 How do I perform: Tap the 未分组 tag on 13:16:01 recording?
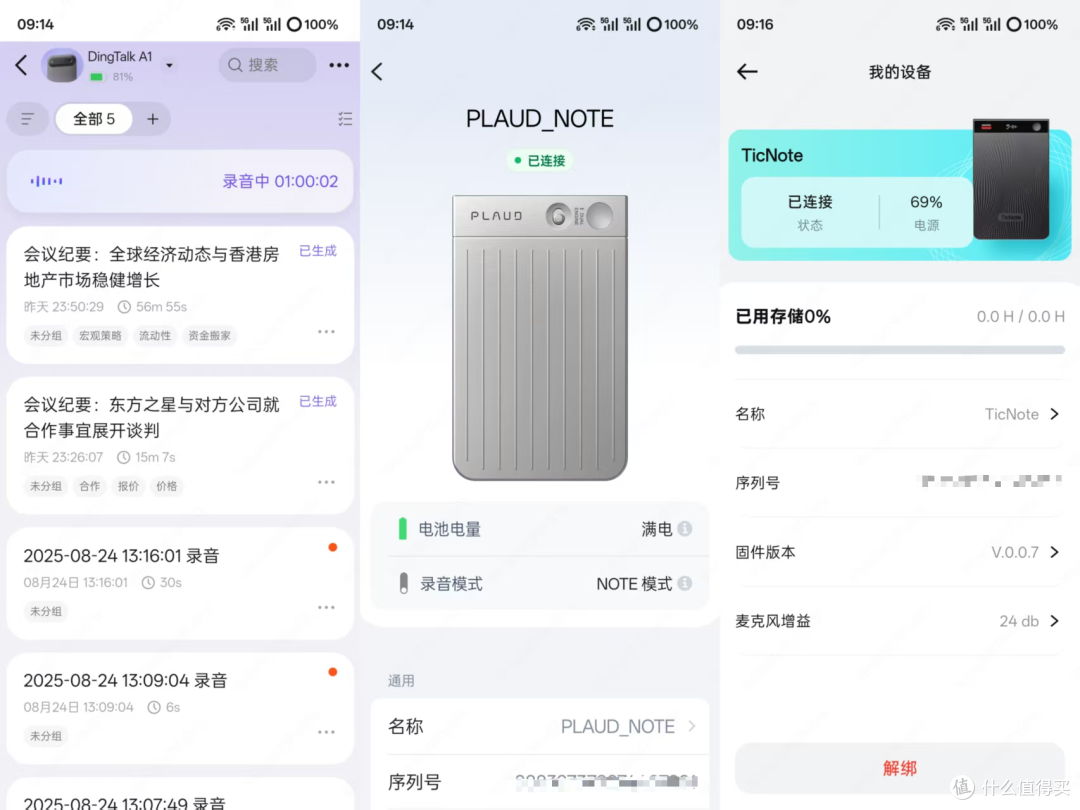click(45, 612)
